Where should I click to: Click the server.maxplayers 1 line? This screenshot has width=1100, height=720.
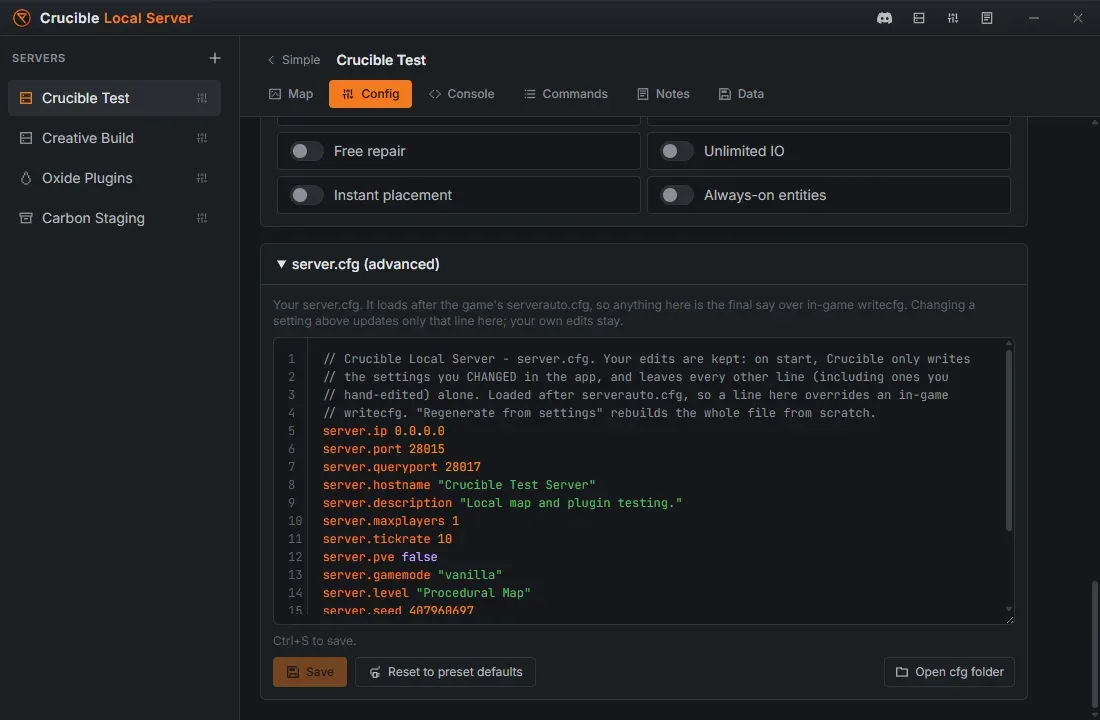(x=391, y=521)
